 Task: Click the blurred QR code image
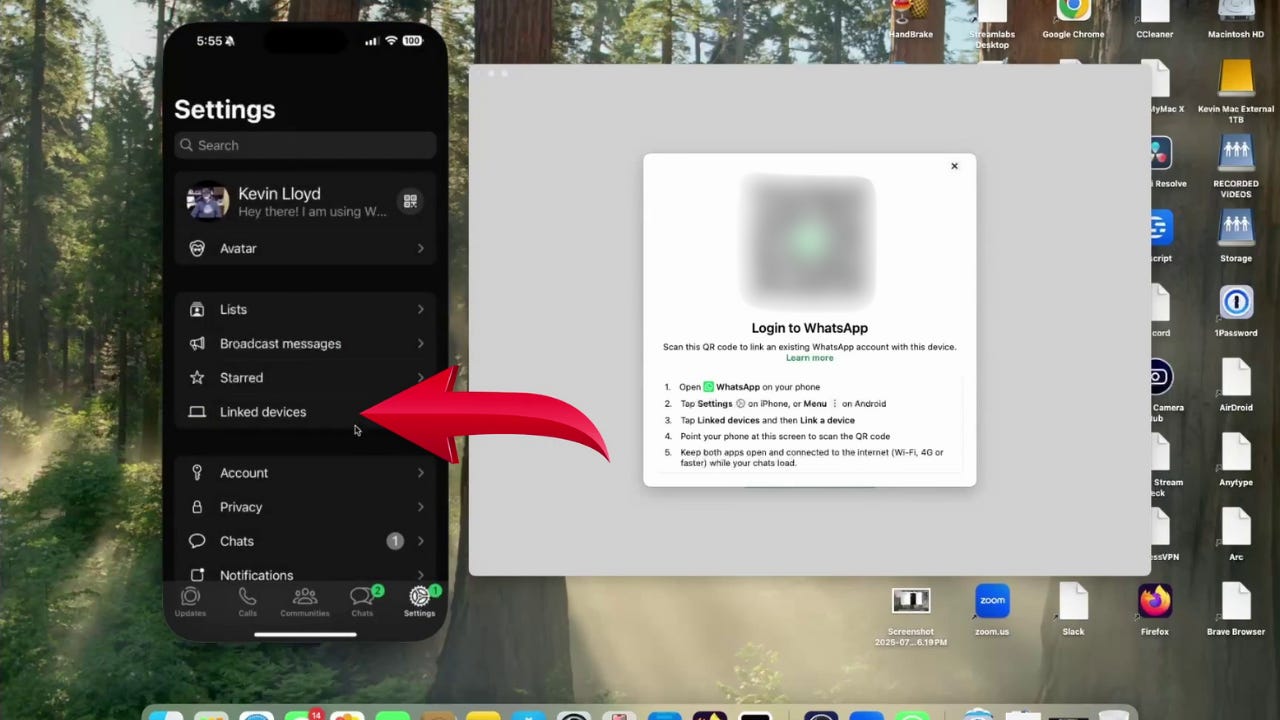[808, 241]
